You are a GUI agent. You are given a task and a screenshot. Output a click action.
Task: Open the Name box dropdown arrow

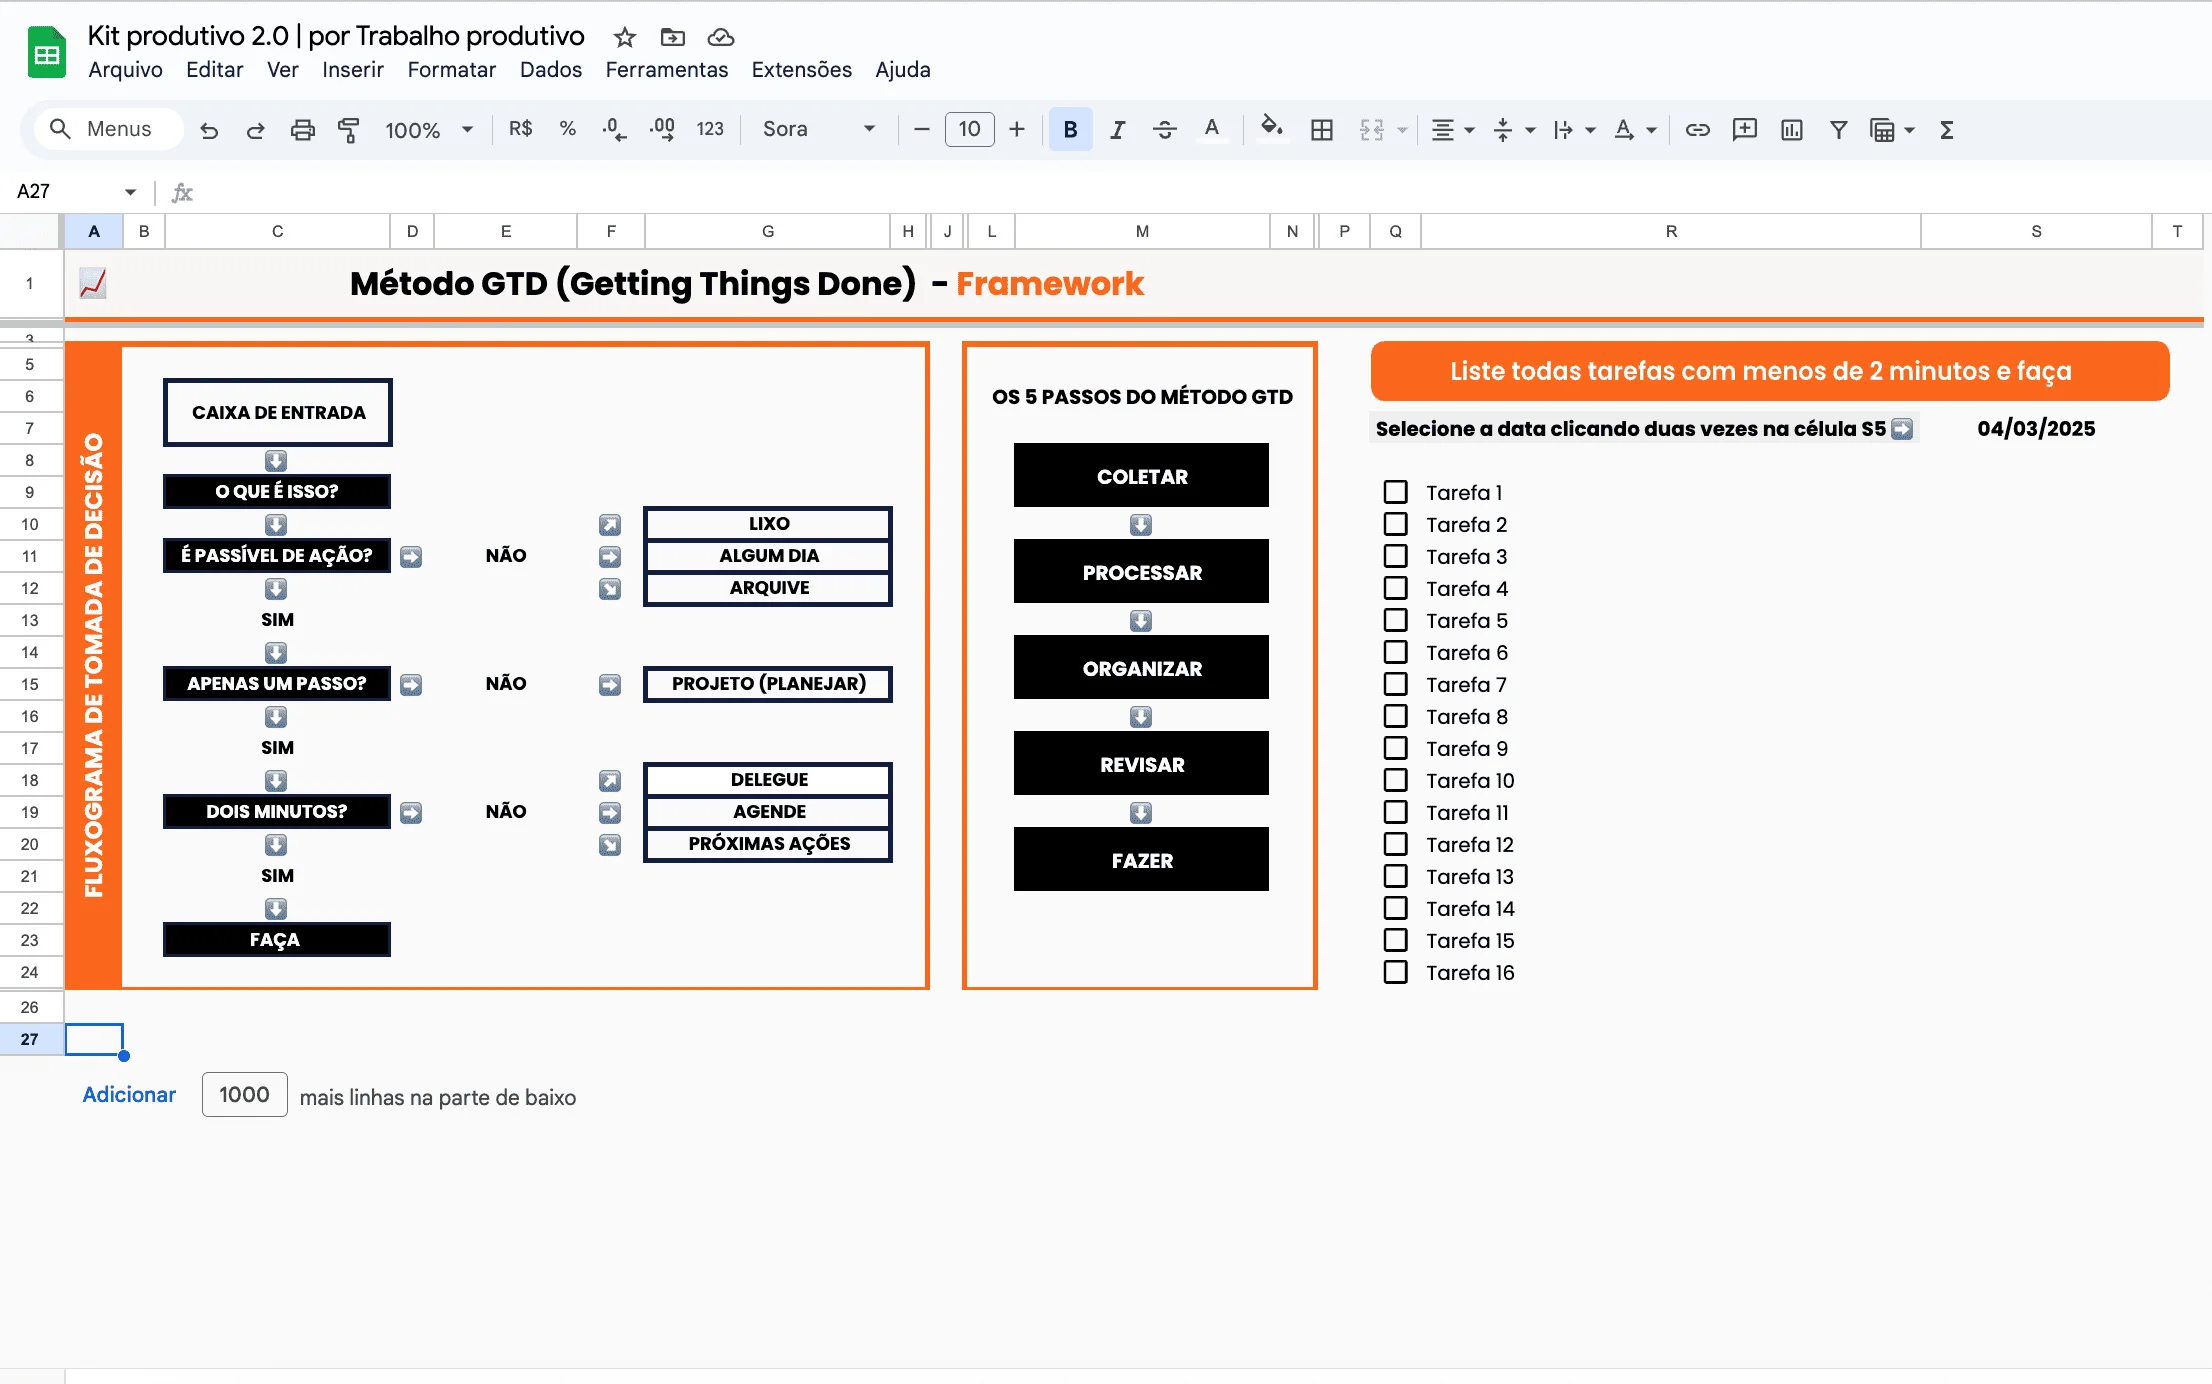coord(130,192)
